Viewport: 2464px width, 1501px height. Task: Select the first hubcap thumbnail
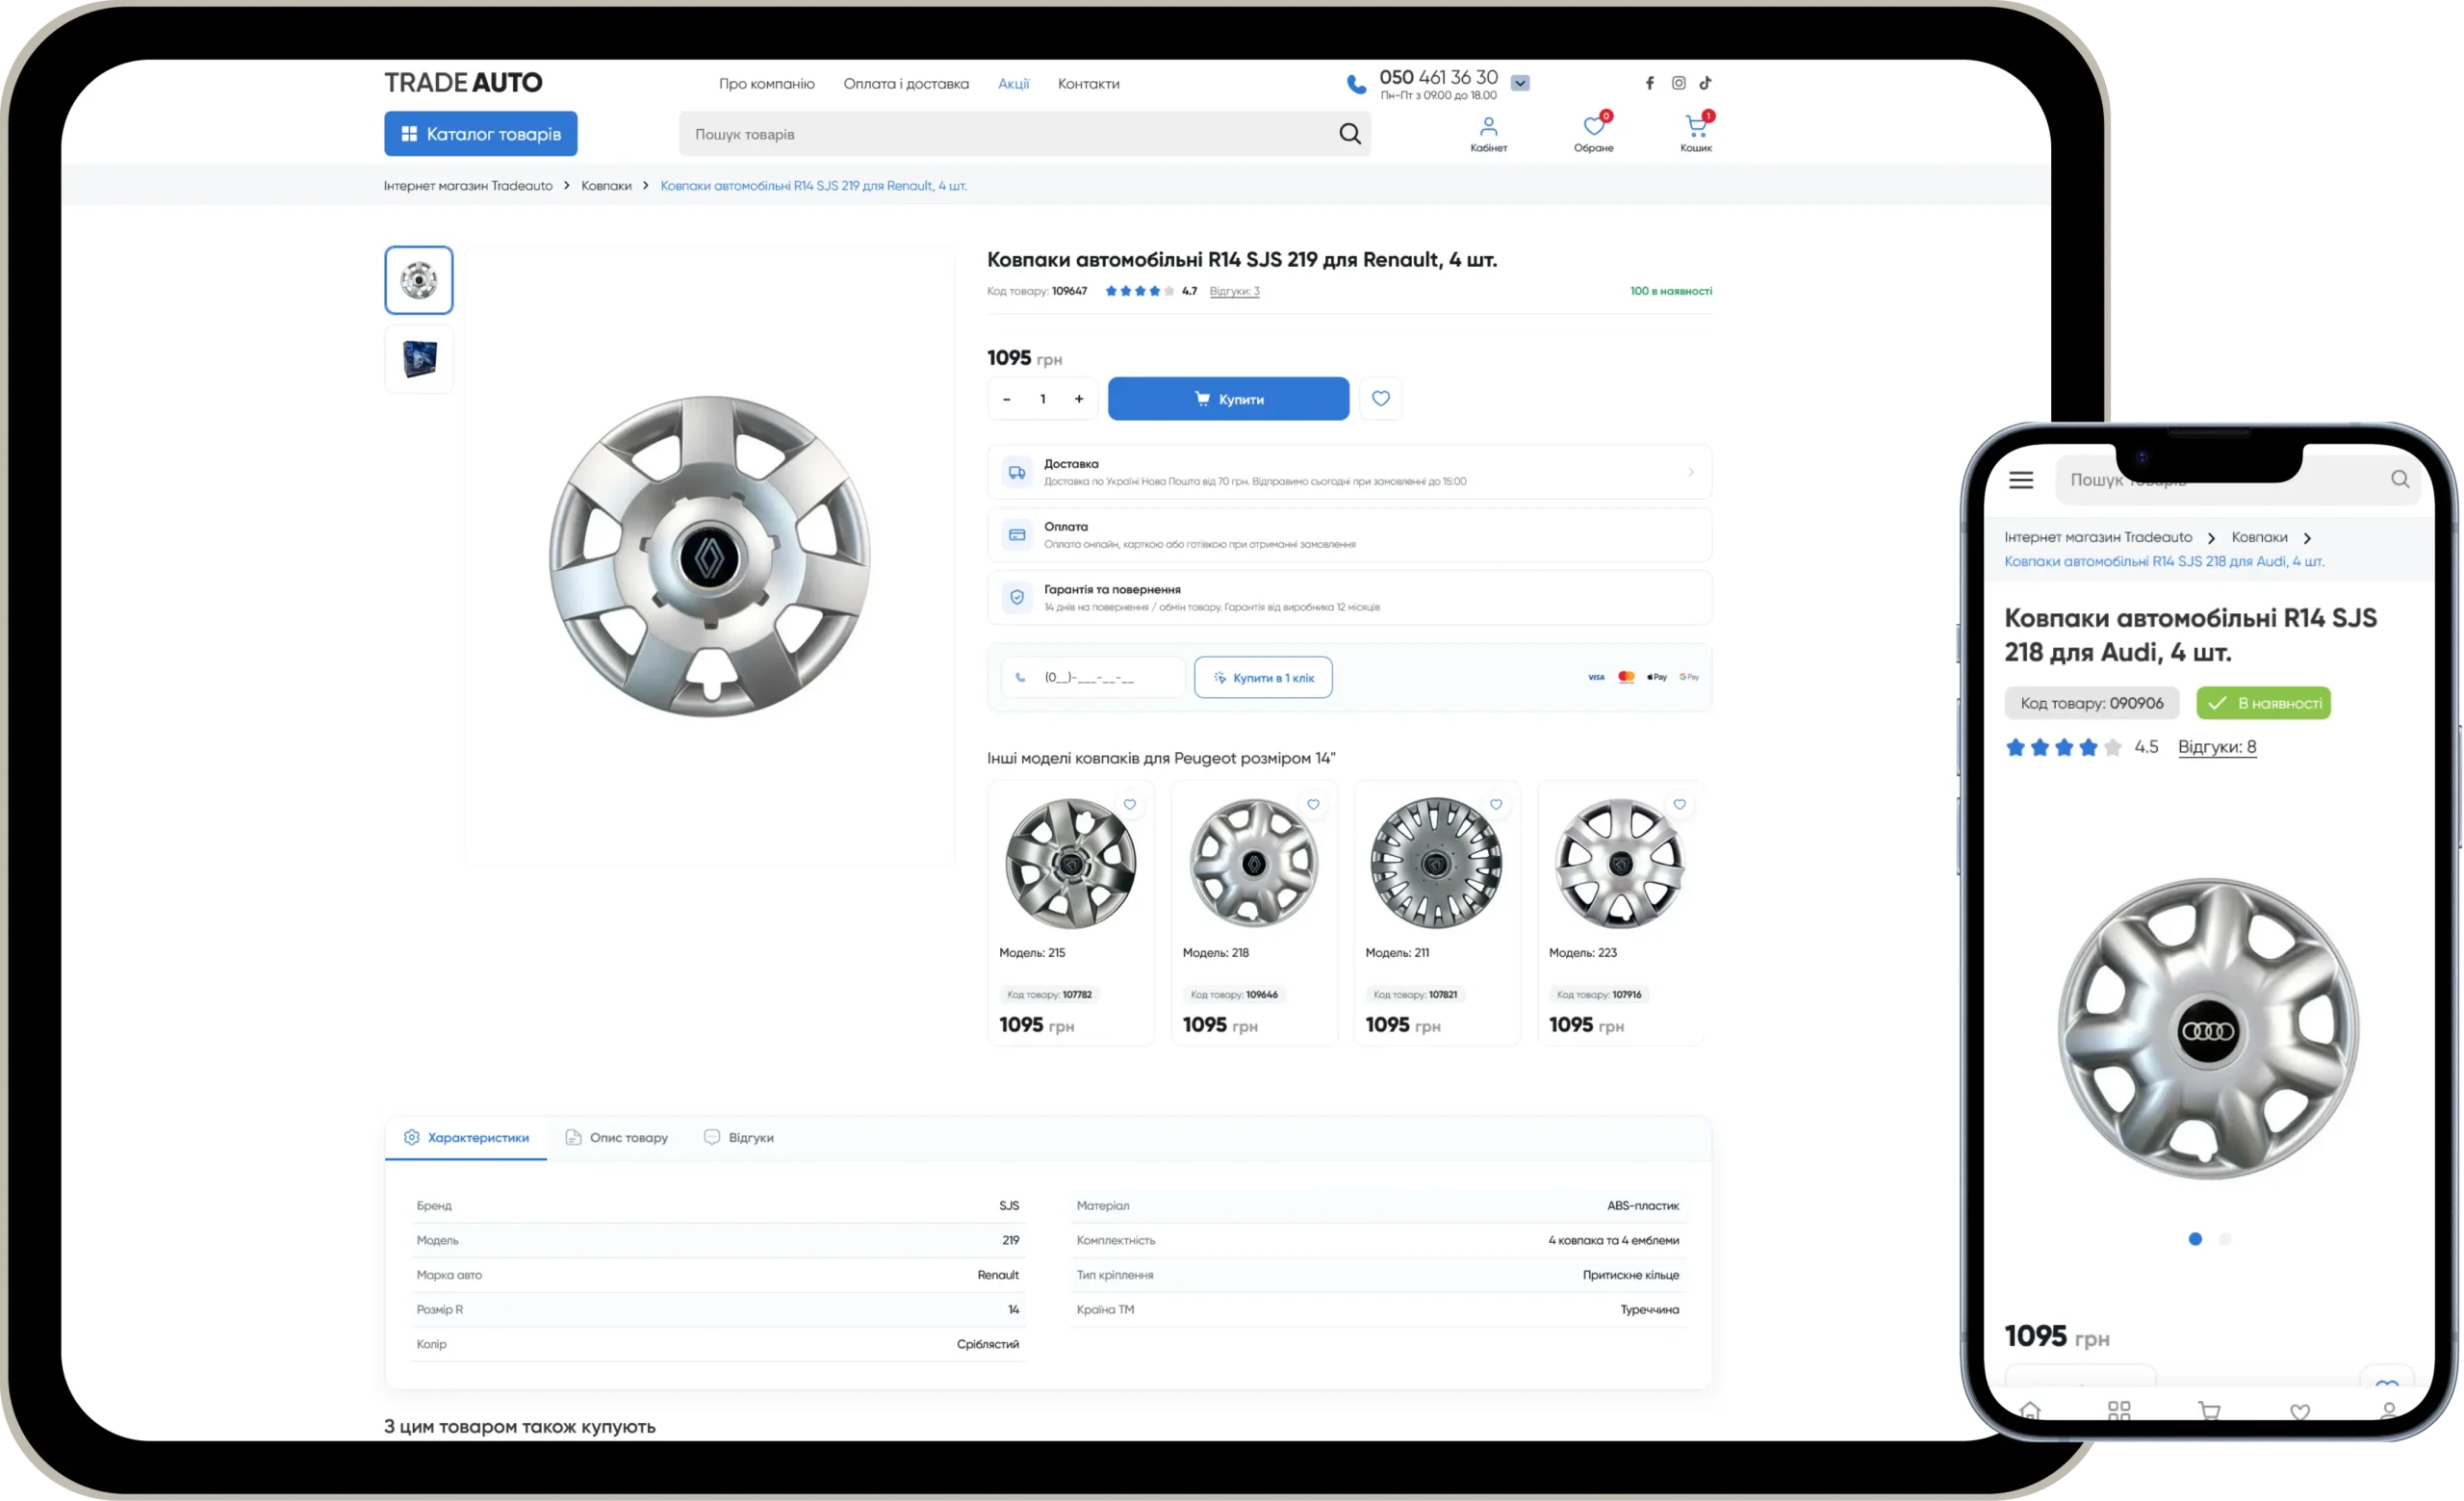(x=419, y=280)
